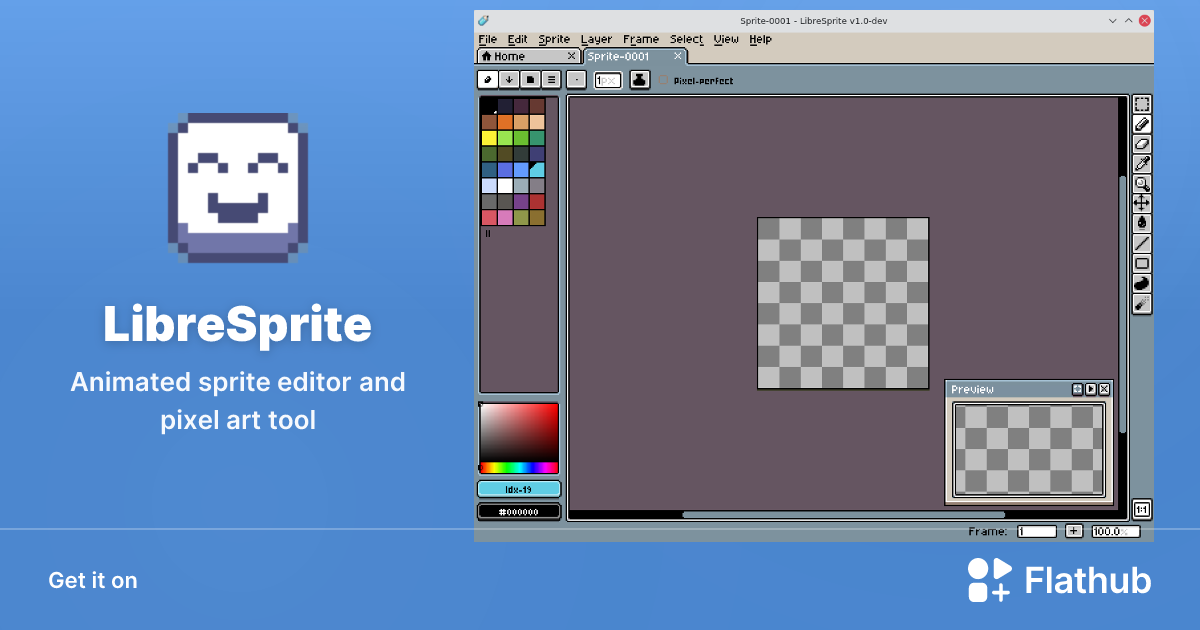The width and height of the screenshot is (1200, 630).
Task: Select the Line tool
Action: pos(1142,242)
